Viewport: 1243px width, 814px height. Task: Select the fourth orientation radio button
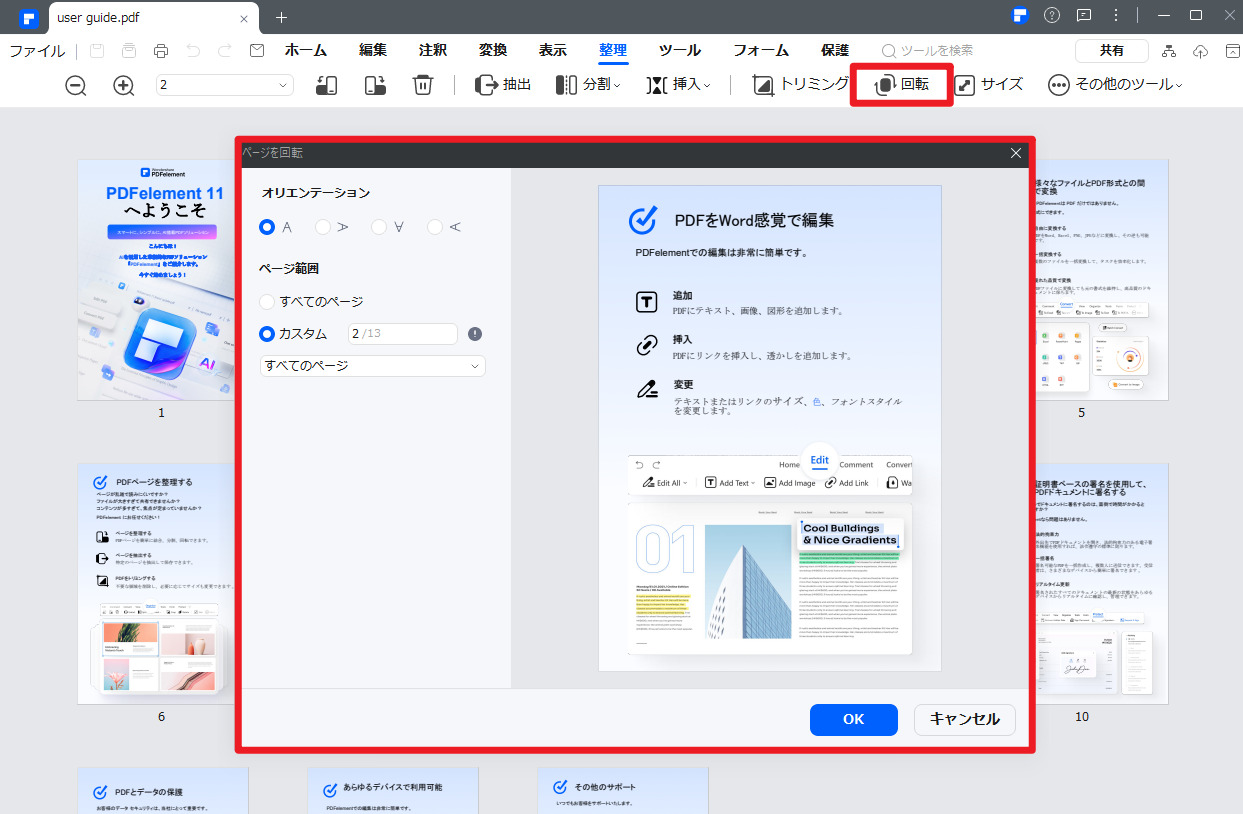point(435,227)
